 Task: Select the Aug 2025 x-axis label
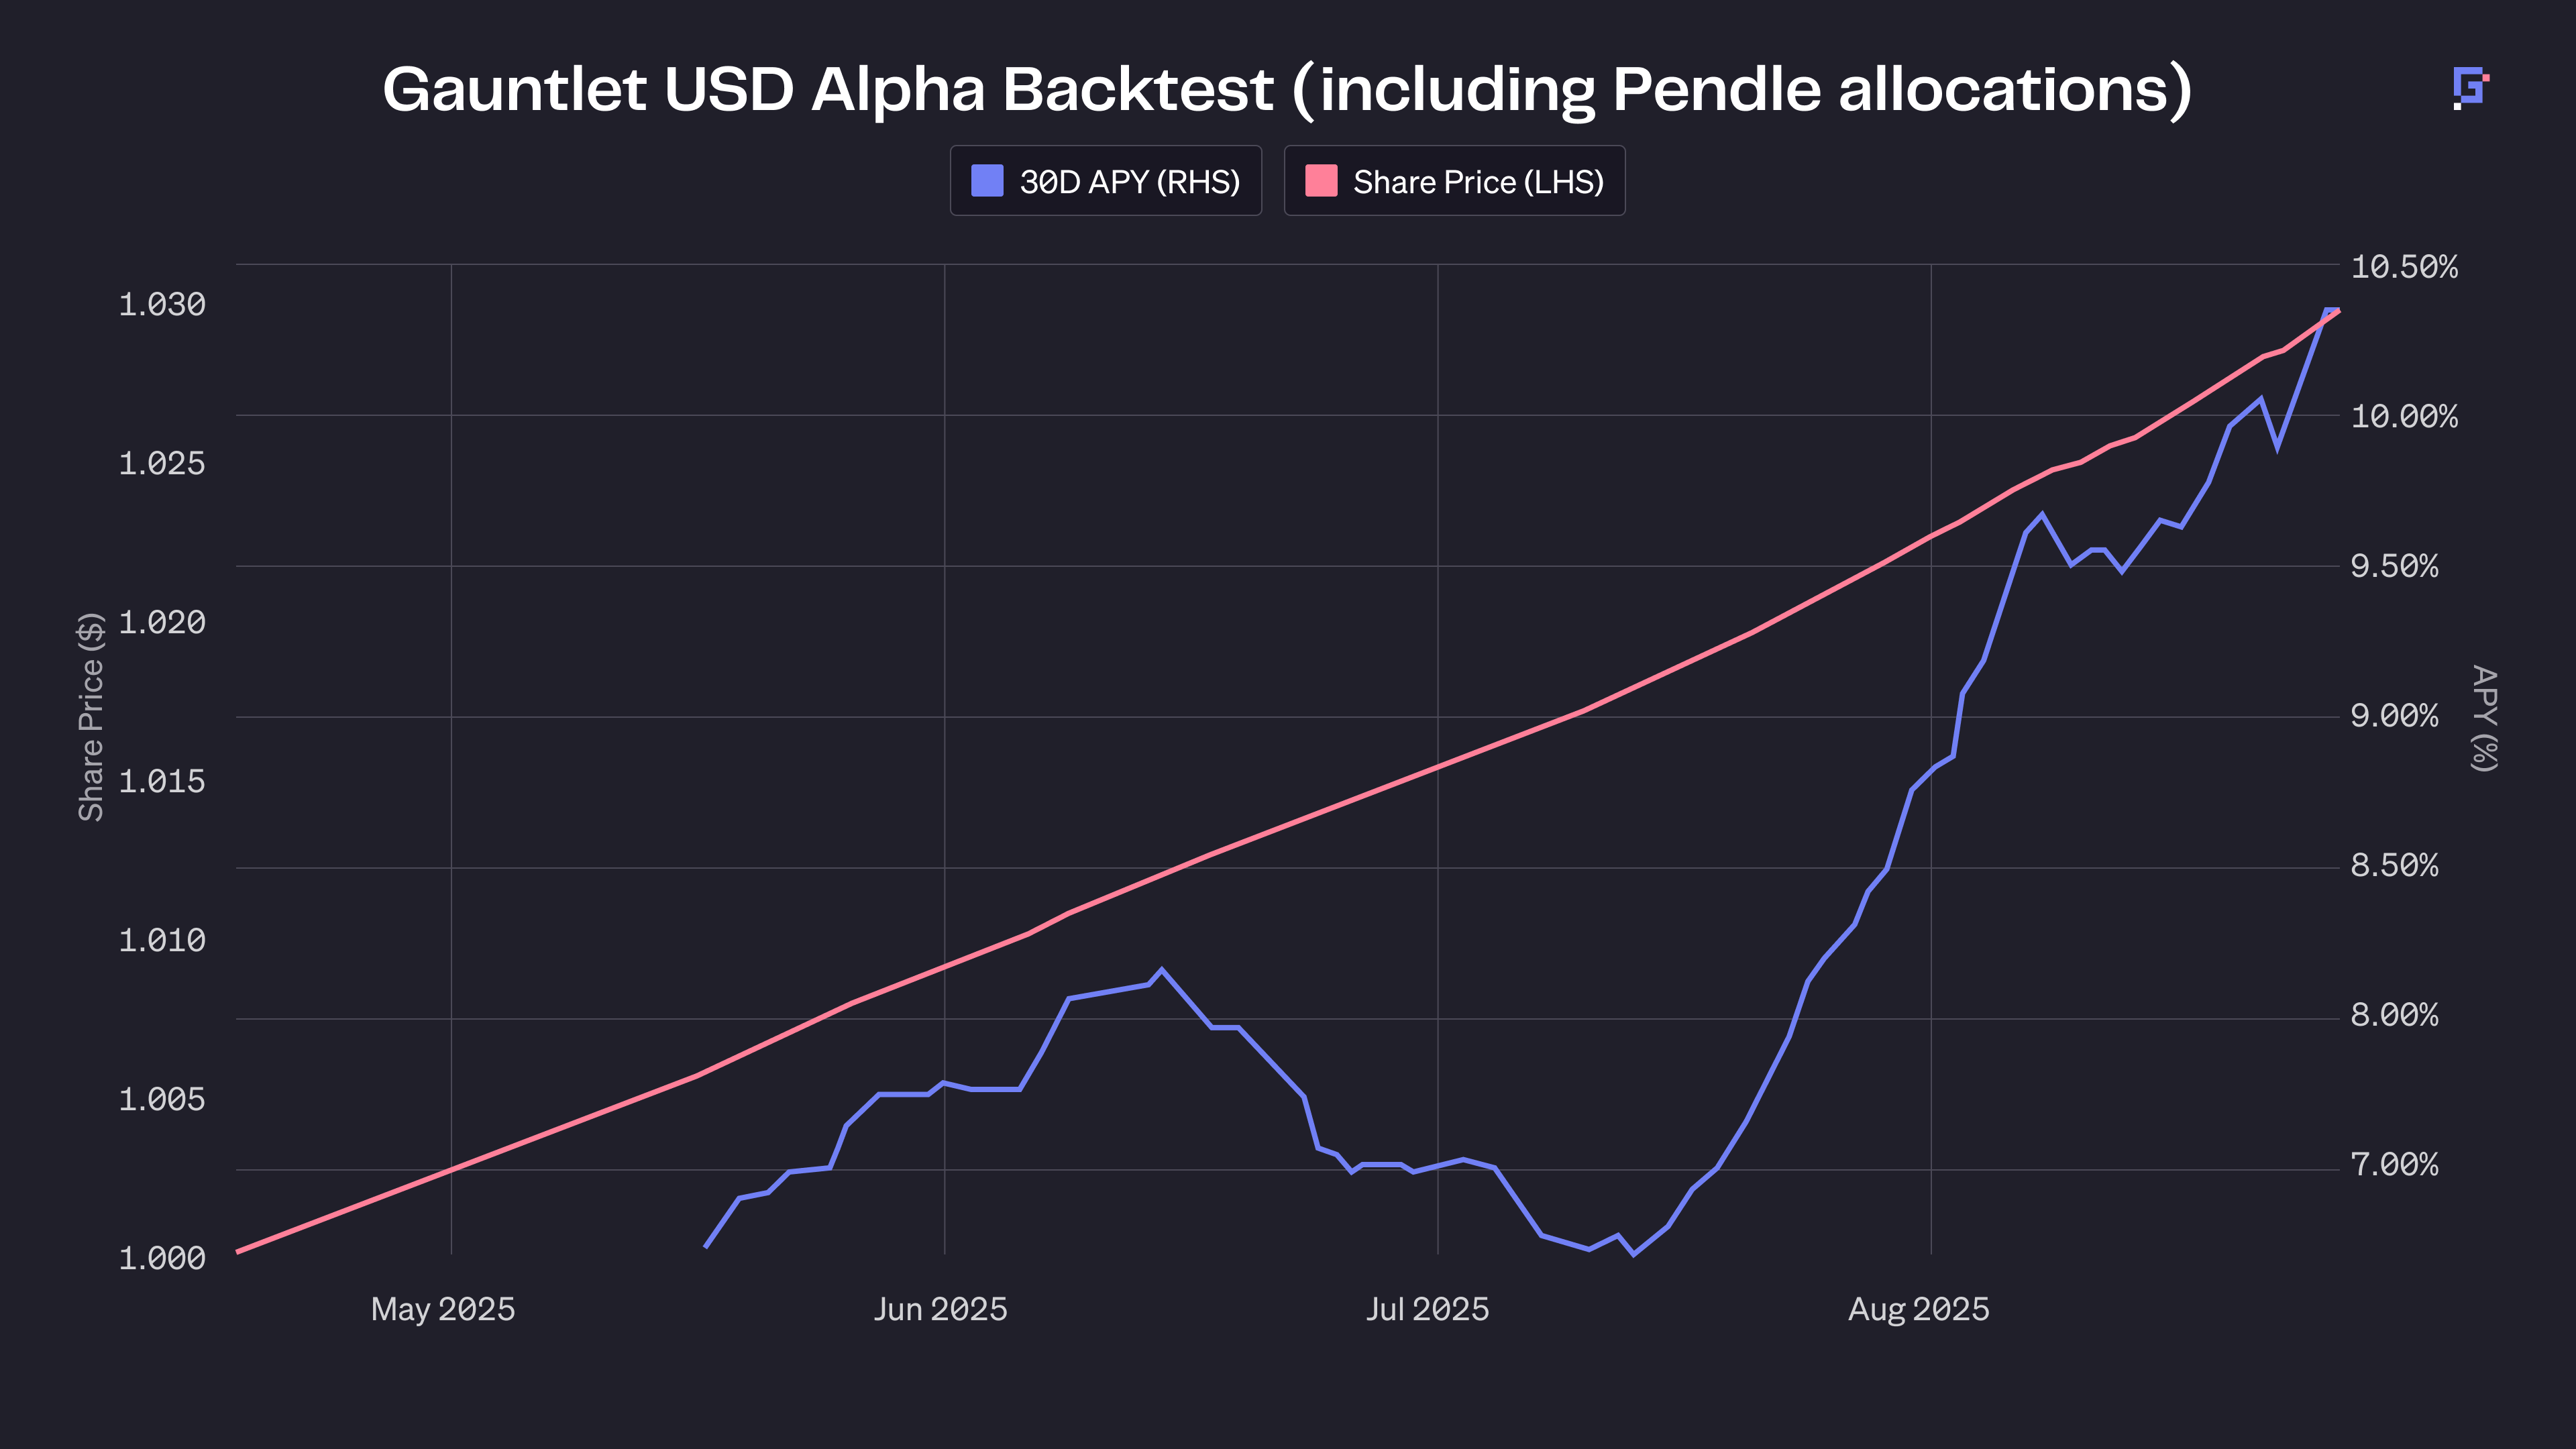[x=1918, y=1309]
